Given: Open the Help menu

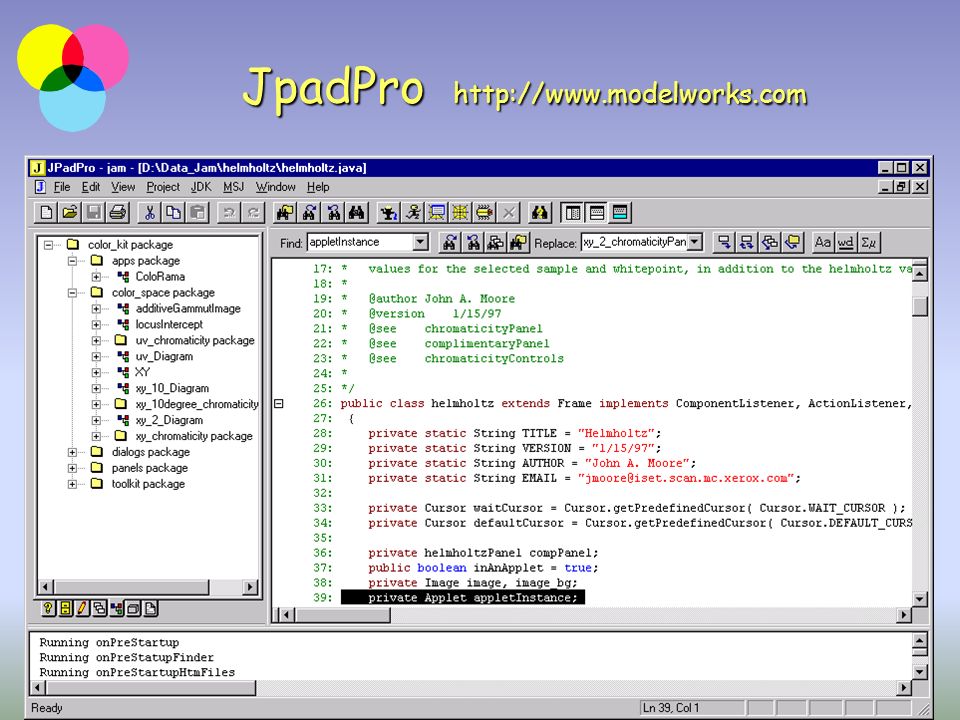Looking at the screenshot, I should 318,187.
